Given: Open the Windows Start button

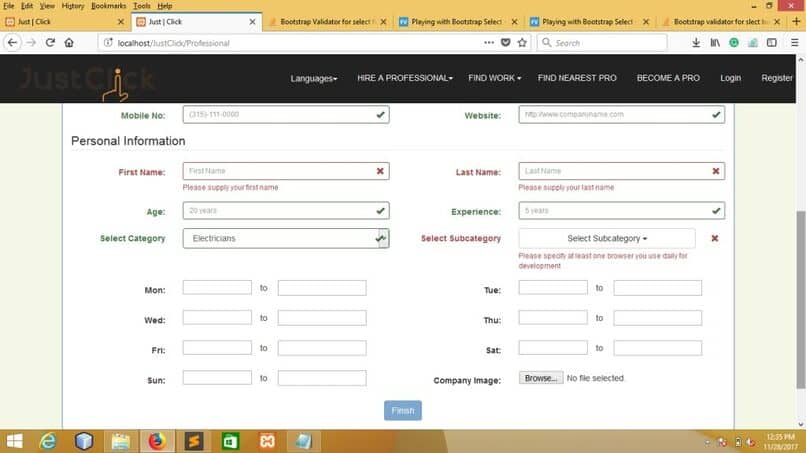Looking at the screenshot, I should point(14,441).
